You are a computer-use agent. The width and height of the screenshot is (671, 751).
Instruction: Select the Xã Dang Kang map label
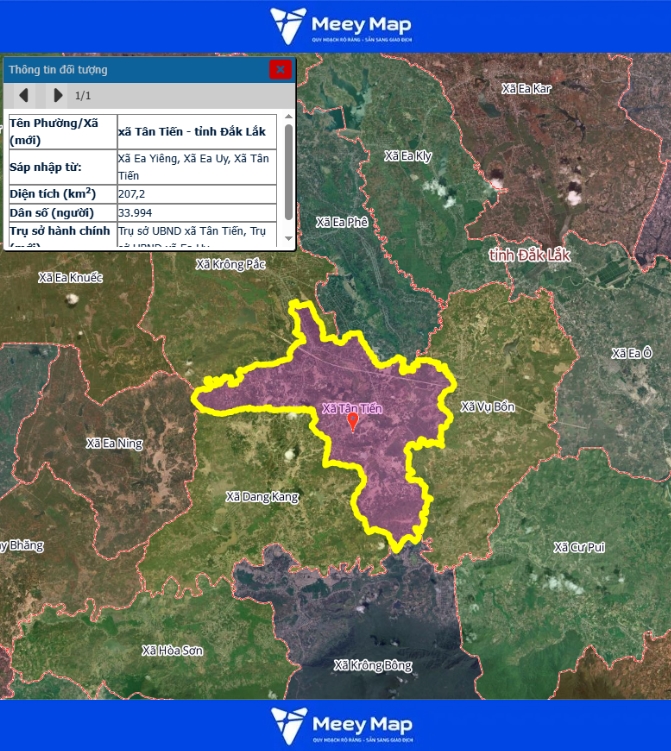262,497
